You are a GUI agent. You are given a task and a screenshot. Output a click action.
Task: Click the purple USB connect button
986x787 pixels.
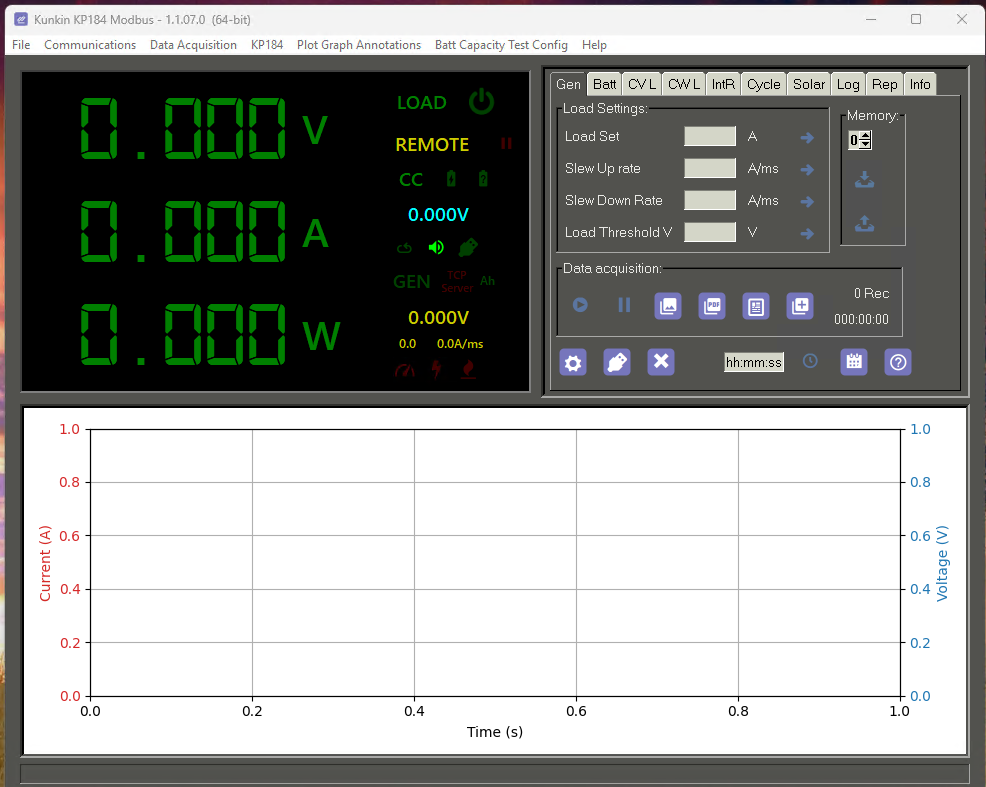coord(617,362)
